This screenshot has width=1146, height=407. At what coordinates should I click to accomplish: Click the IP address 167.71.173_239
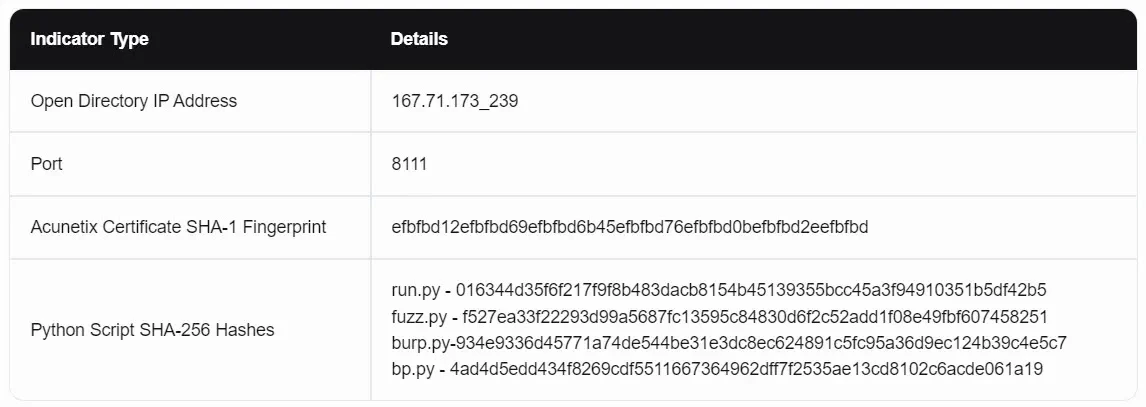tap(455, 101)
